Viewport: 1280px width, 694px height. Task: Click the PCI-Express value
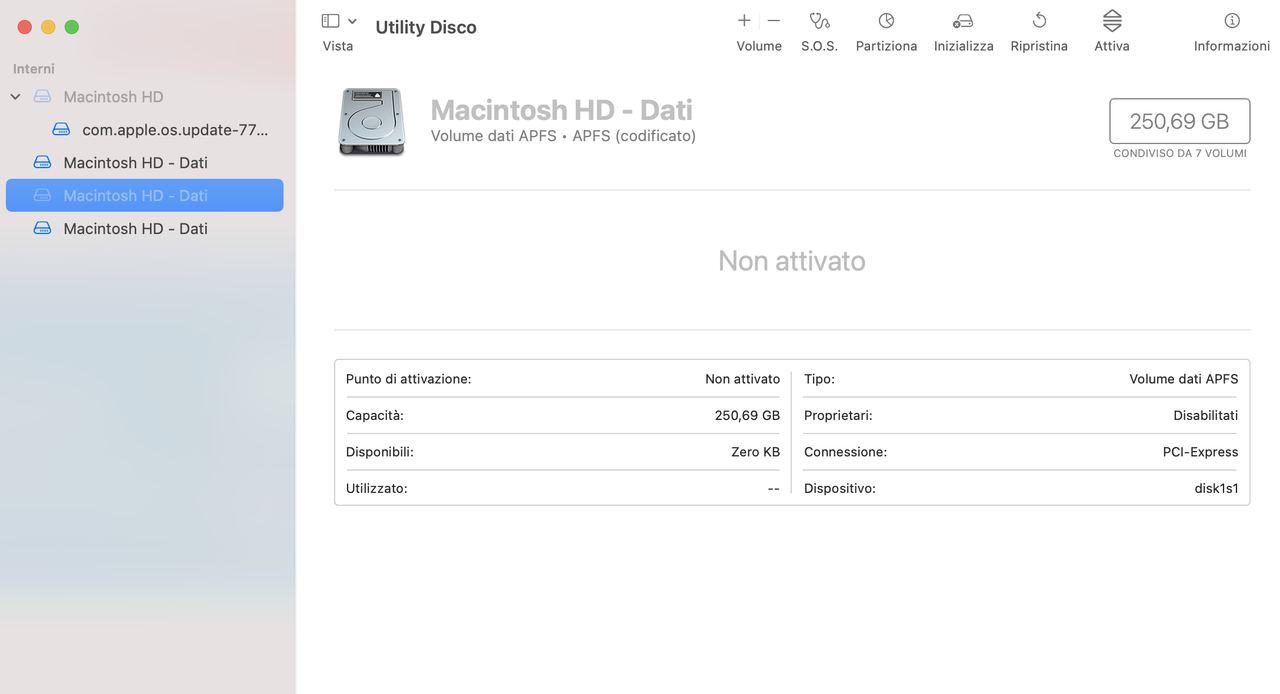pyautogui.click(x=1200, y=452)
